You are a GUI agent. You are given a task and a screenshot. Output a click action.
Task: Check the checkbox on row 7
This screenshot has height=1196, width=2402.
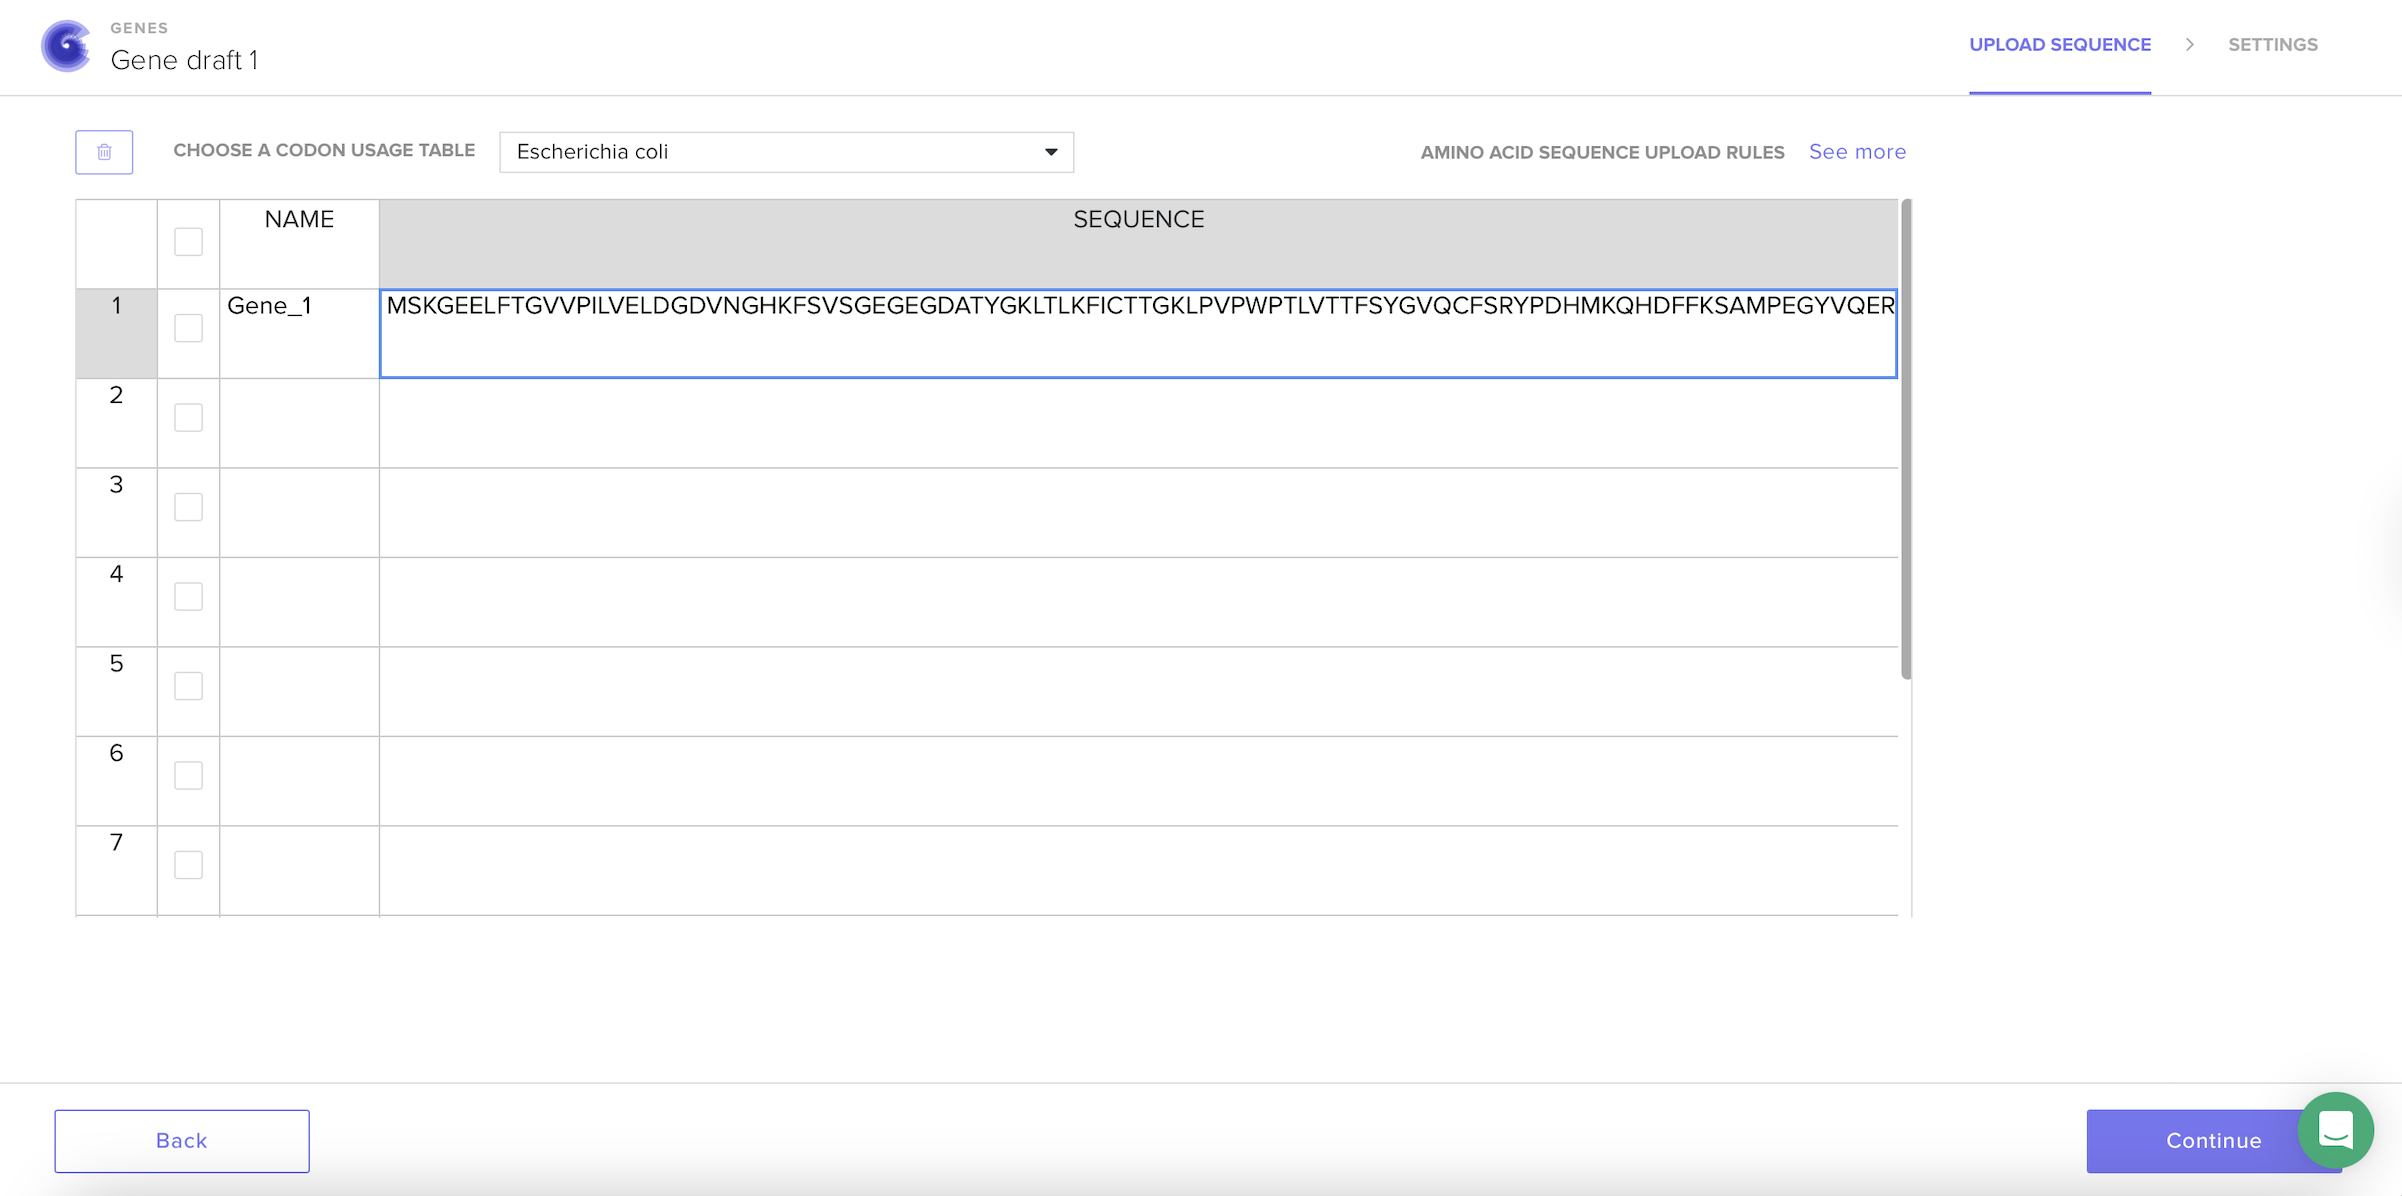pos(188,864)
